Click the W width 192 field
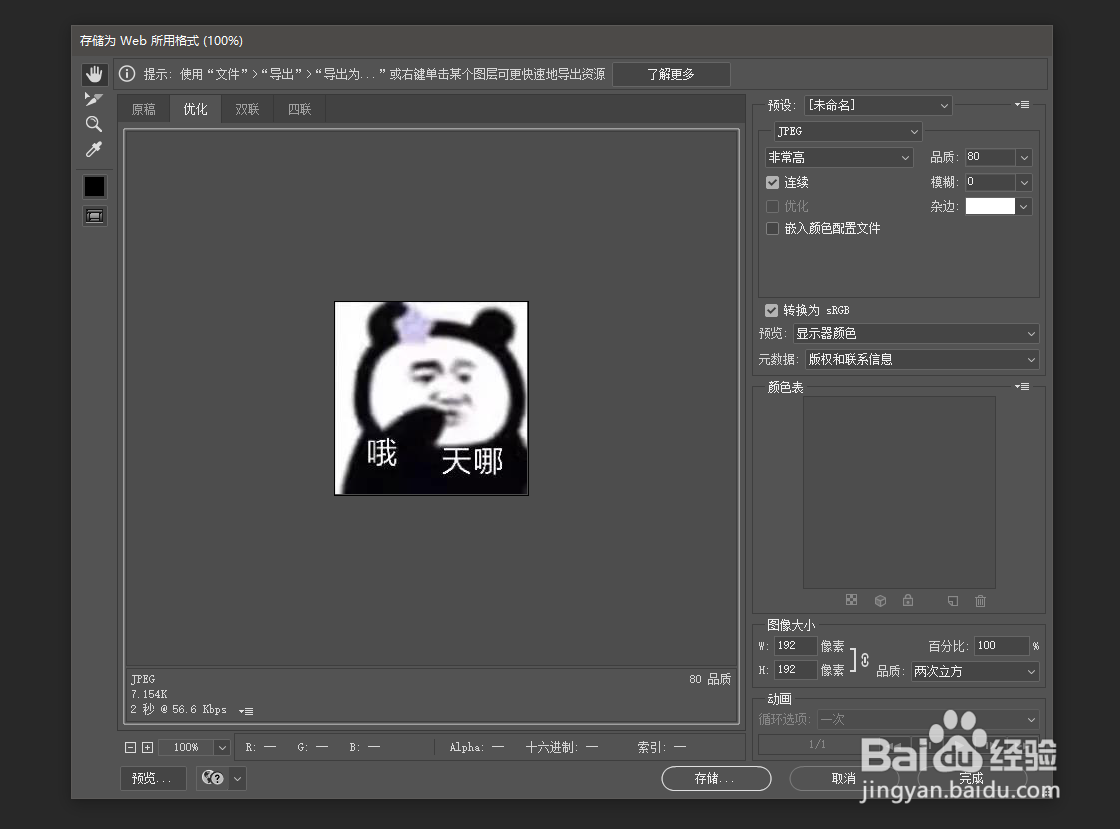1120x829 pixels. point(795,645)
